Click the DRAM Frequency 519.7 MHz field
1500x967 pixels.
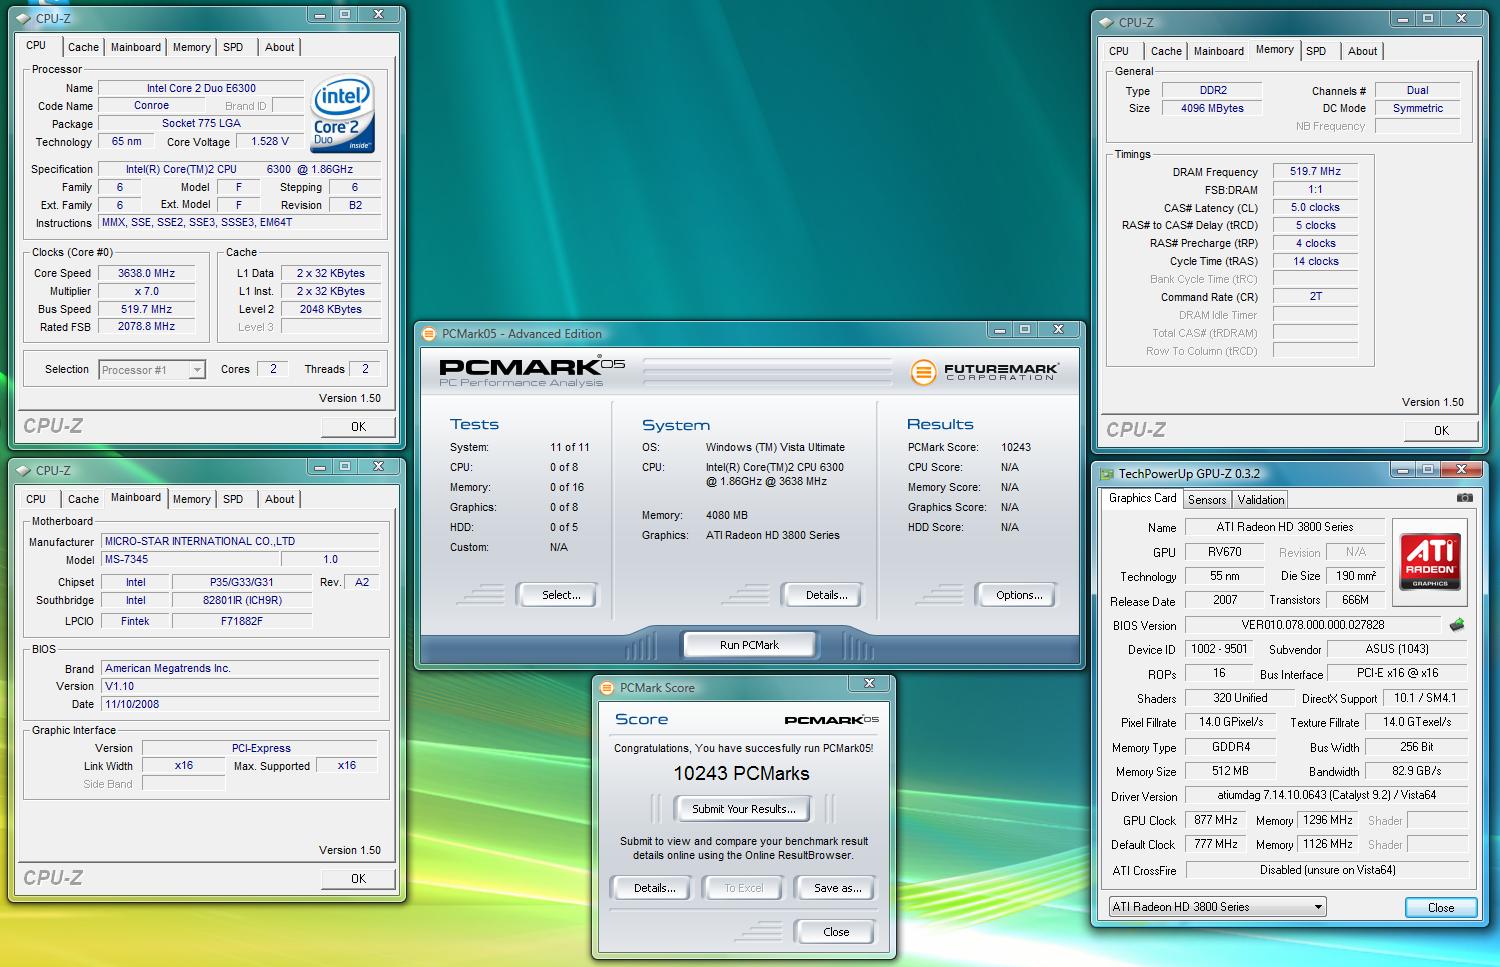click(1315, 172)
